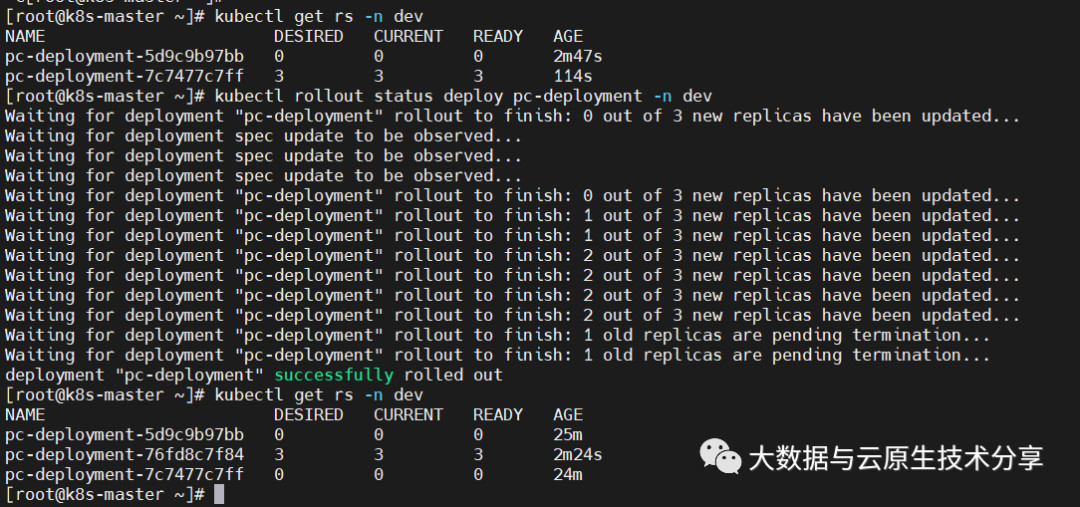Click the WeChat logo in the watermark
This screenshot has width=1080, height=507.
[x=721, y=456]
